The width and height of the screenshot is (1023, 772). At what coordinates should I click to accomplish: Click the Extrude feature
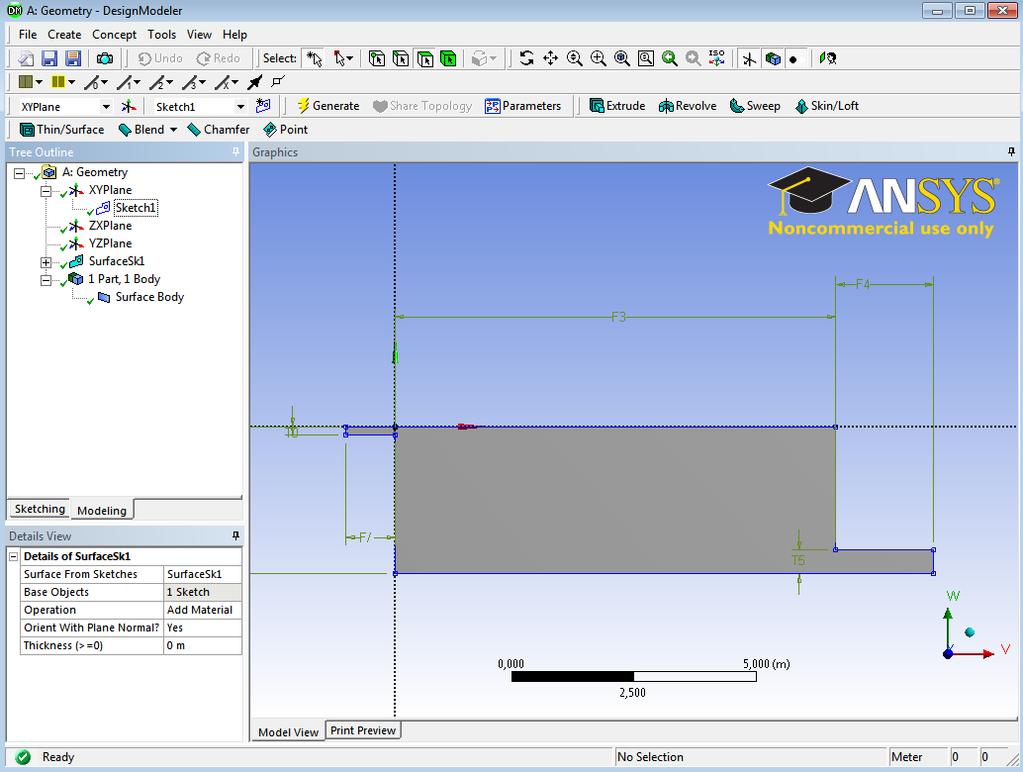(x=617, y=106)
